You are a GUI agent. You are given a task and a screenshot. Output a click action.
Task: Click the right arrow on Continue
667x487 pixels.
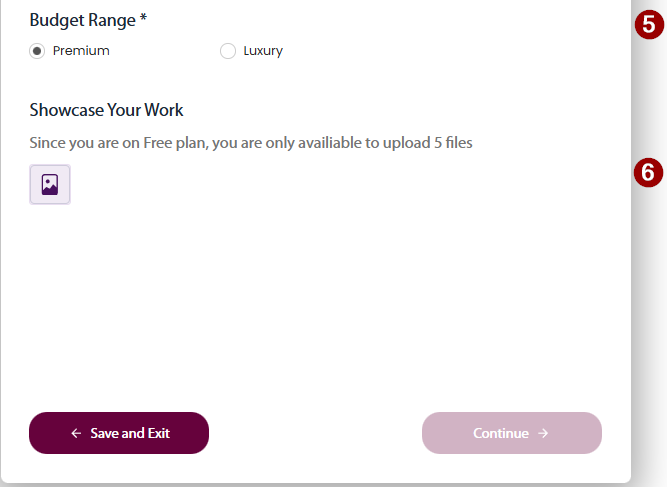tap(543, 434)
